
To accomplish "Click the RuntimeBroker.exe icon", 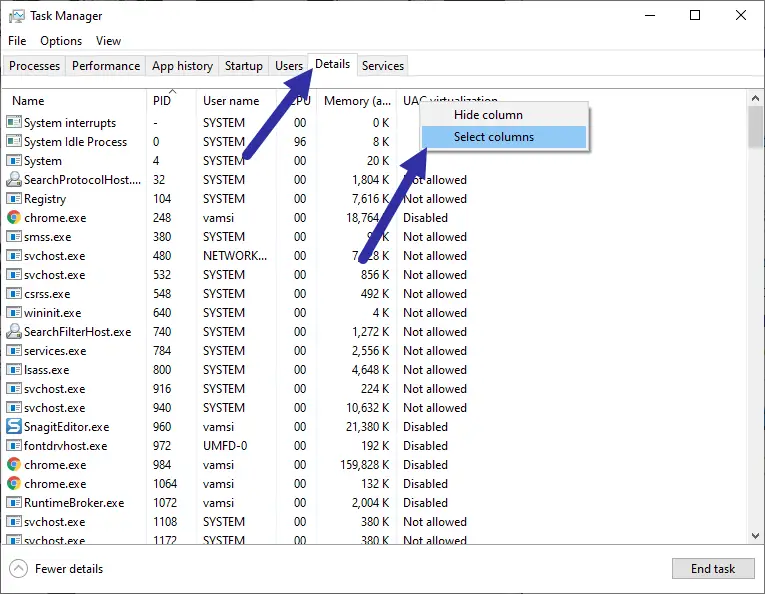I will (x=14, y=502).
